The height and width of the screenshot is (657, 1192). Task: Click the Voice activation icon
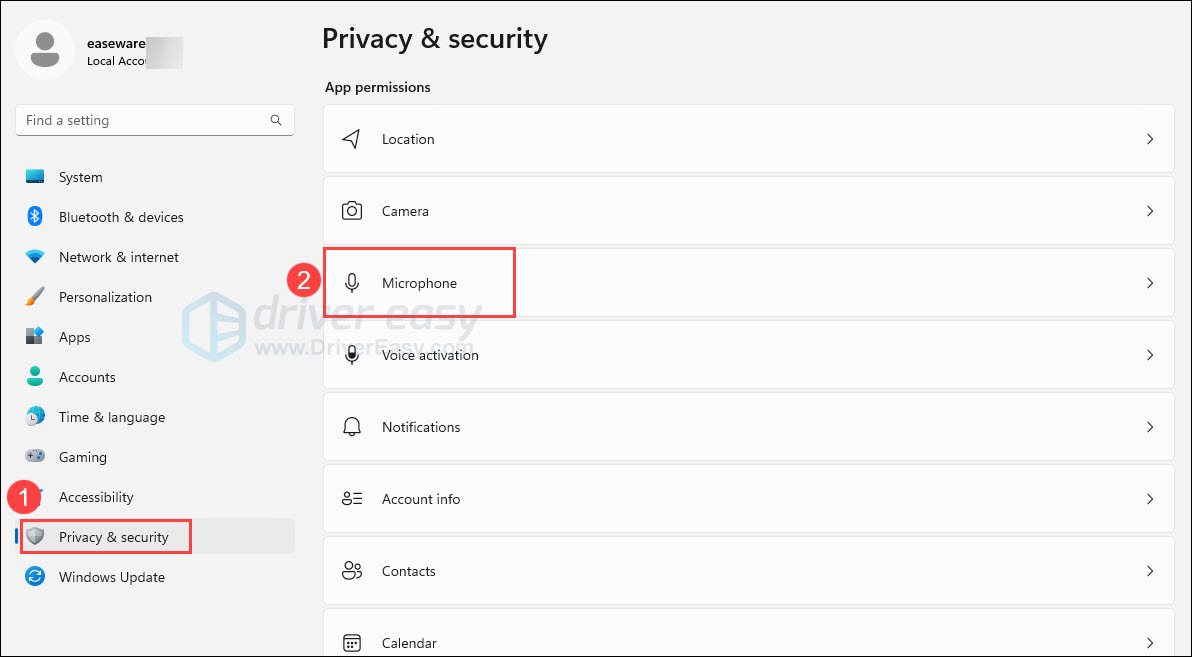click(x=351, y=355)
